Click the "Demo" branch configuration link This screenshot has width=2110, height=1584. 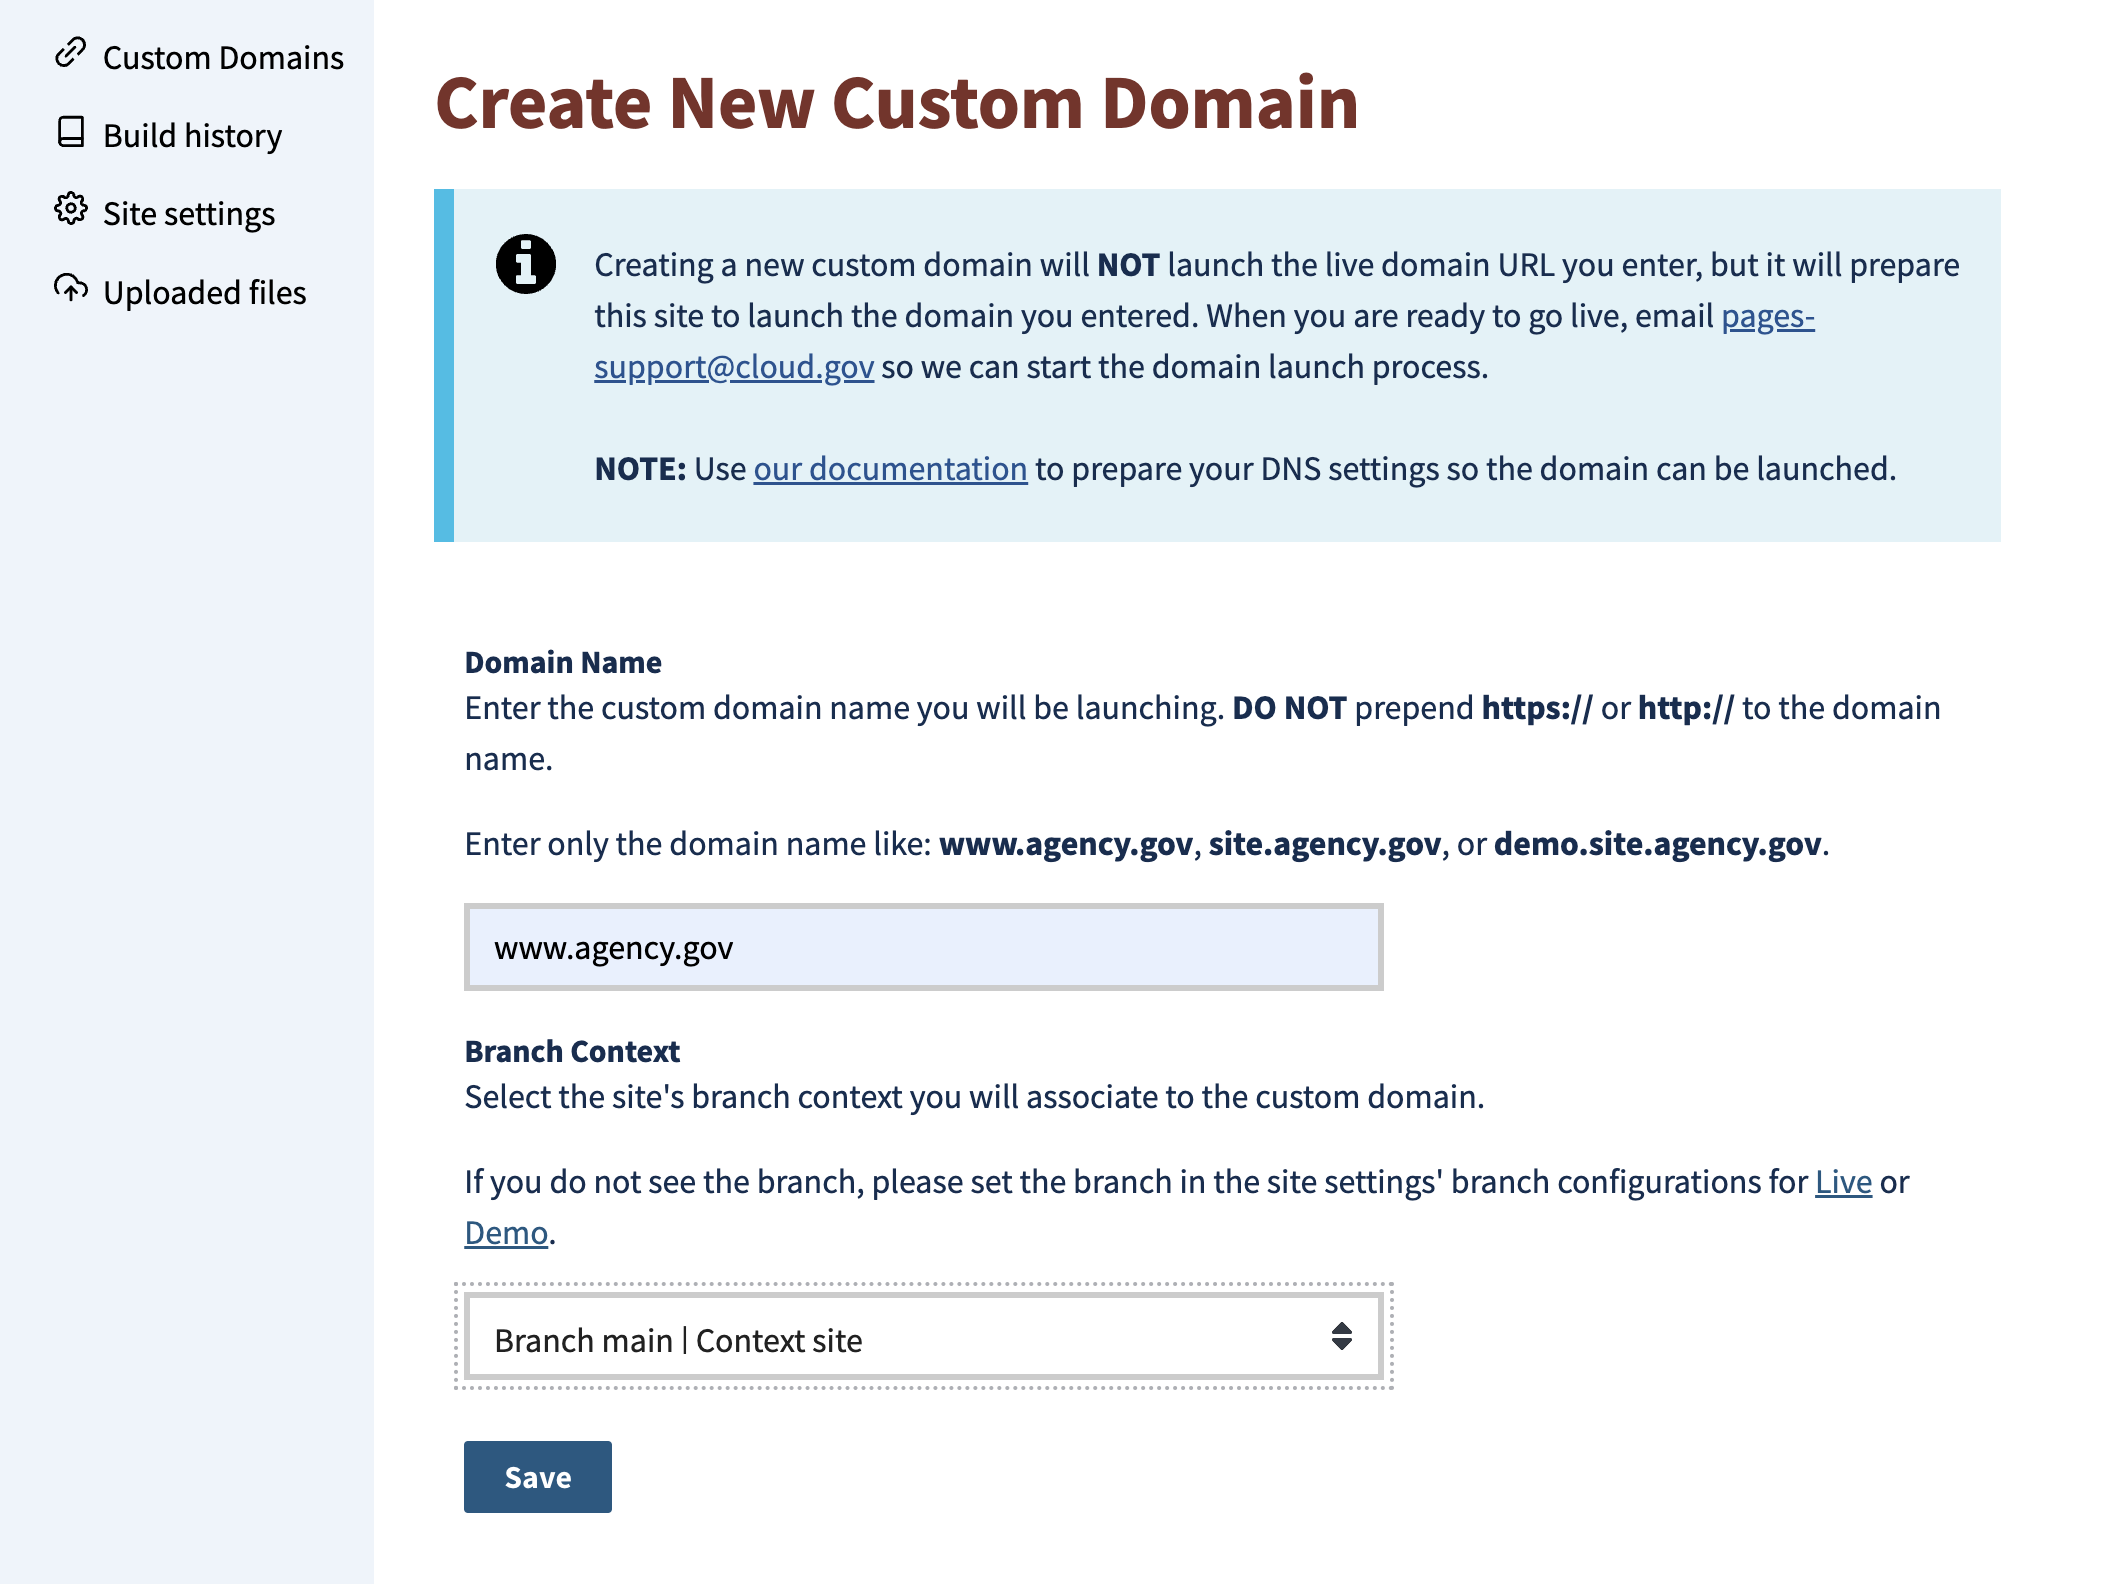pyautogui.click(x=504, y=1231)
